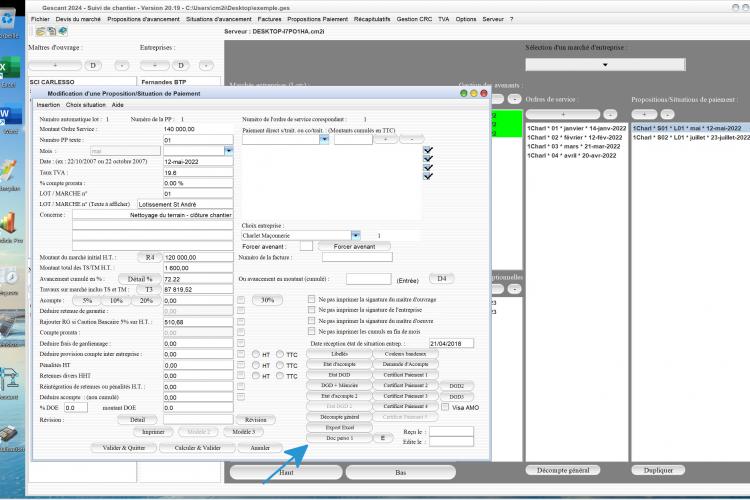The image size is (750, 500).
Task: Open the Aide menu in the dialog
Action: pyautogui.click(x=118, y=105)
